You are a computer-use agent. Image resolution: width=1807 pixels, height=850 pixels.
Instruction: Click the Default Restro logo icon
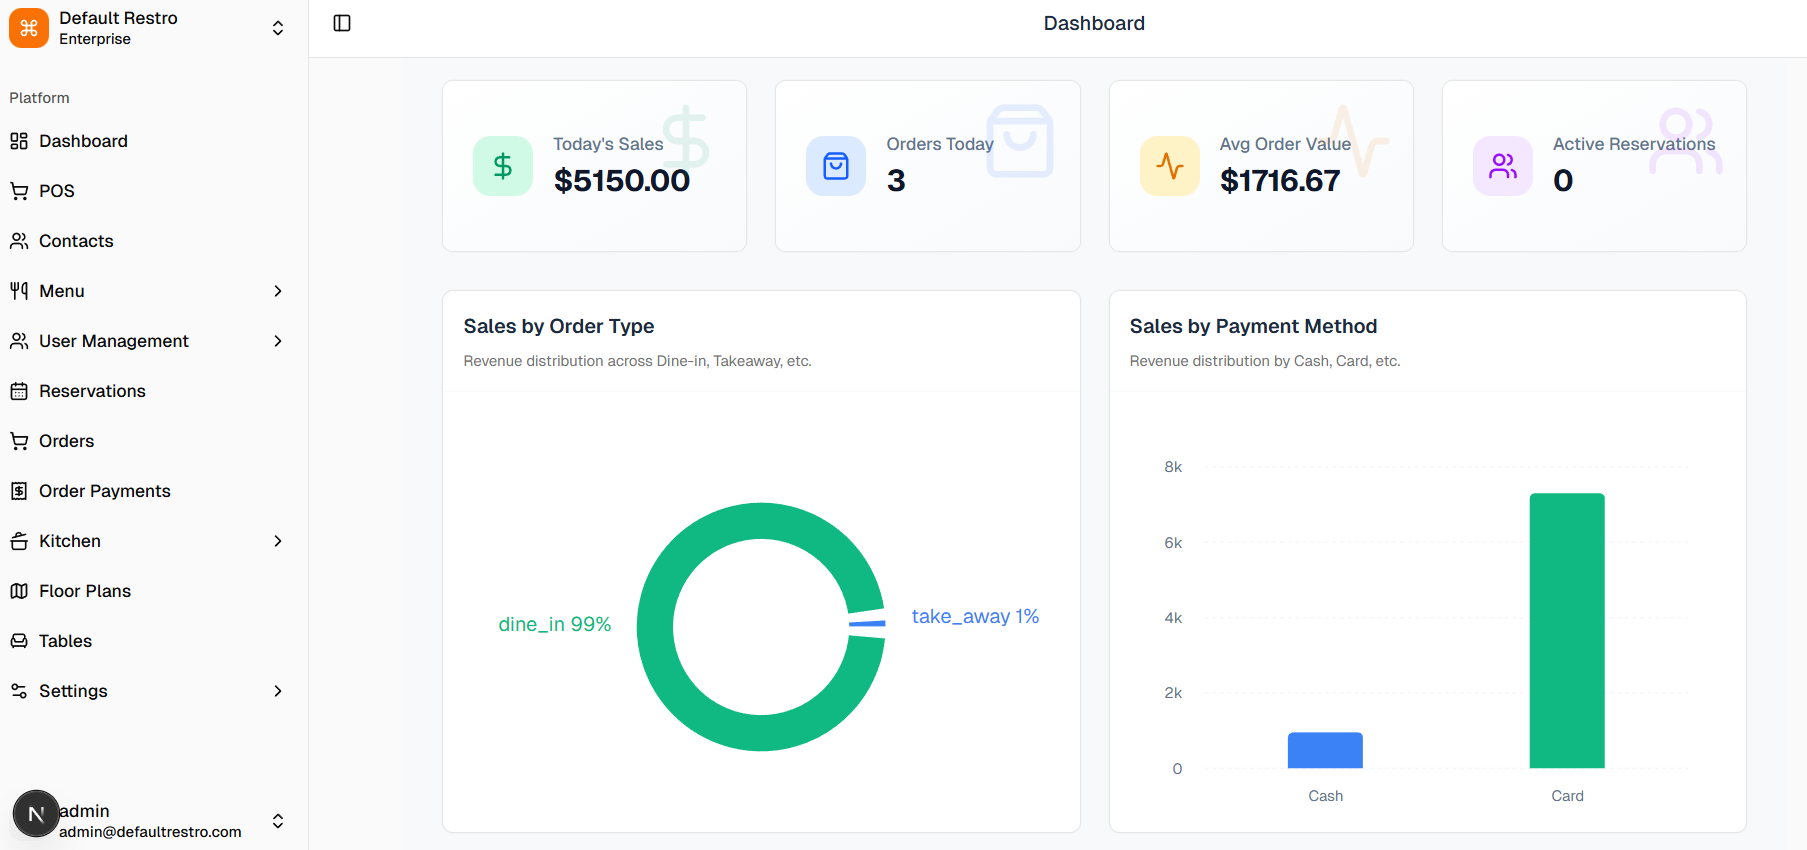coord(29,28)
